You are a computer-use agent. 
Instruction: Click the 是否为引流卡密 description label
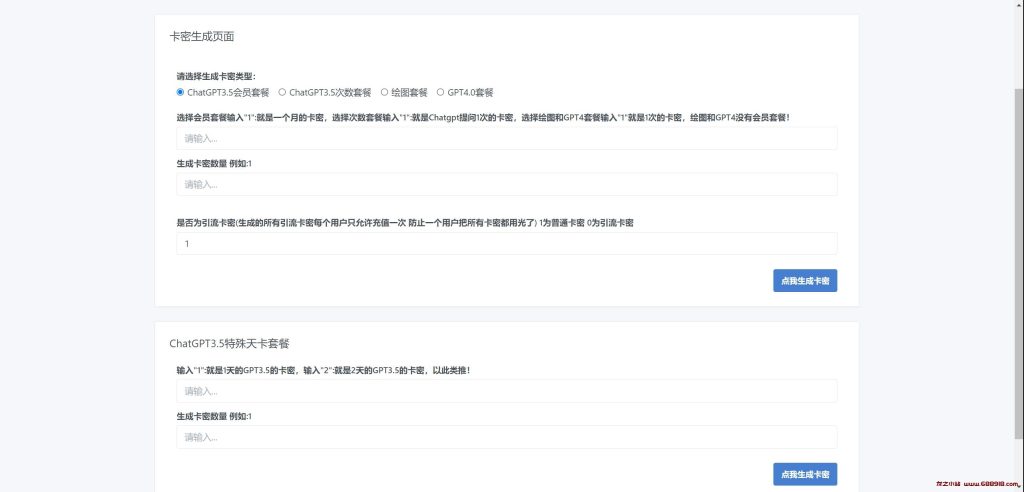[405, 223]
